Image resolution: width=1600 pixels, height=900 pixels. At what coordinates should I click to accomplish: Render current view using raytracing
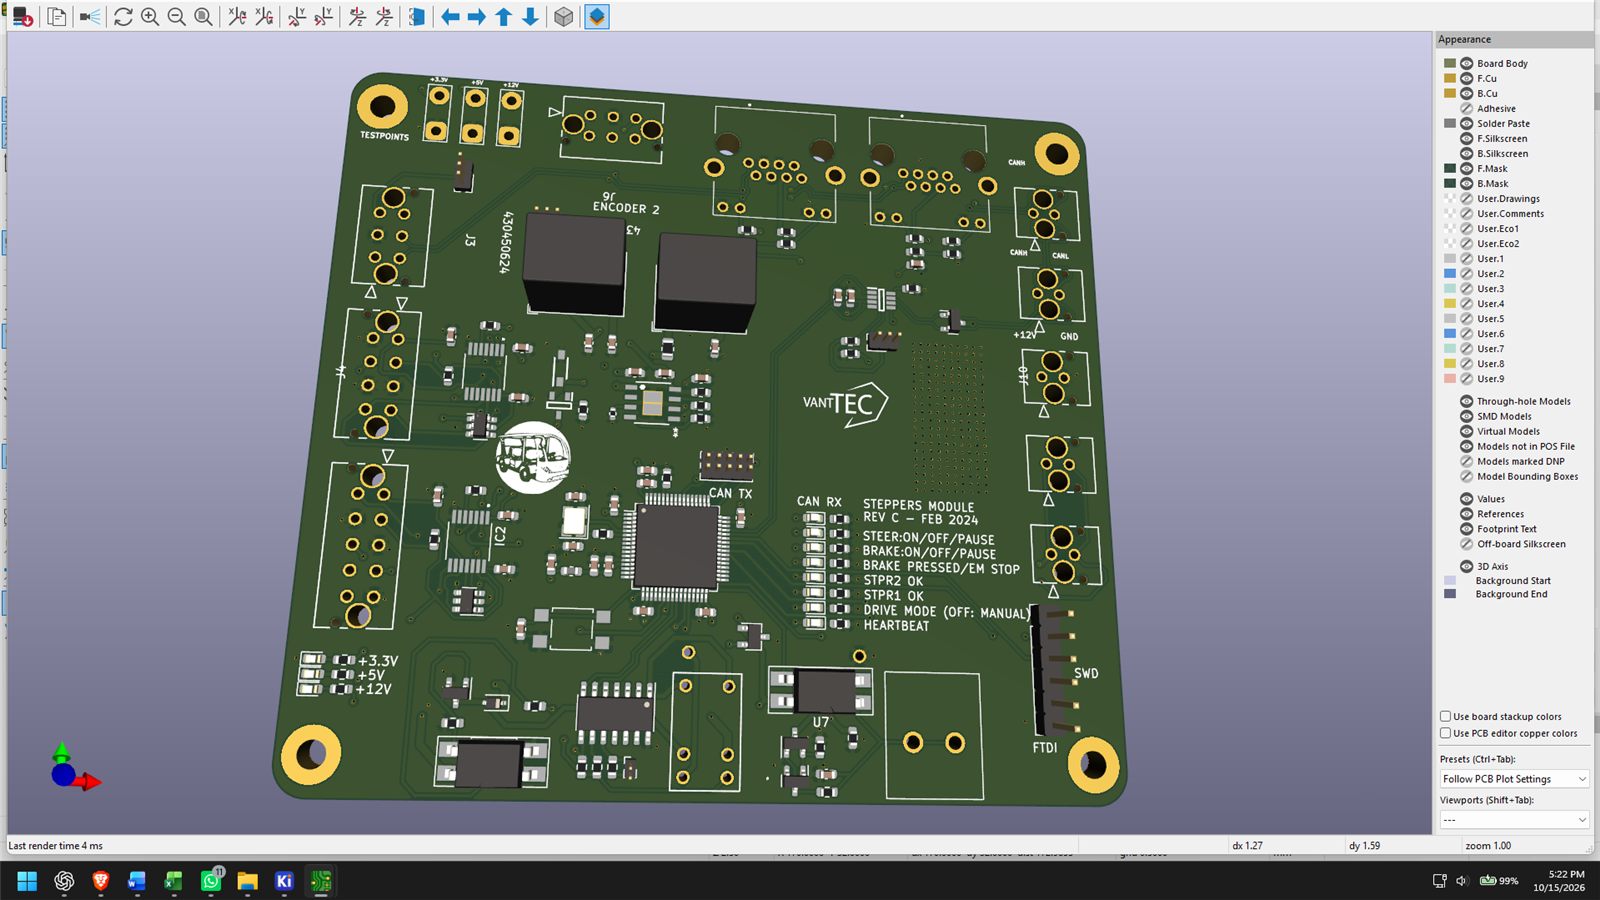[90, 17]
